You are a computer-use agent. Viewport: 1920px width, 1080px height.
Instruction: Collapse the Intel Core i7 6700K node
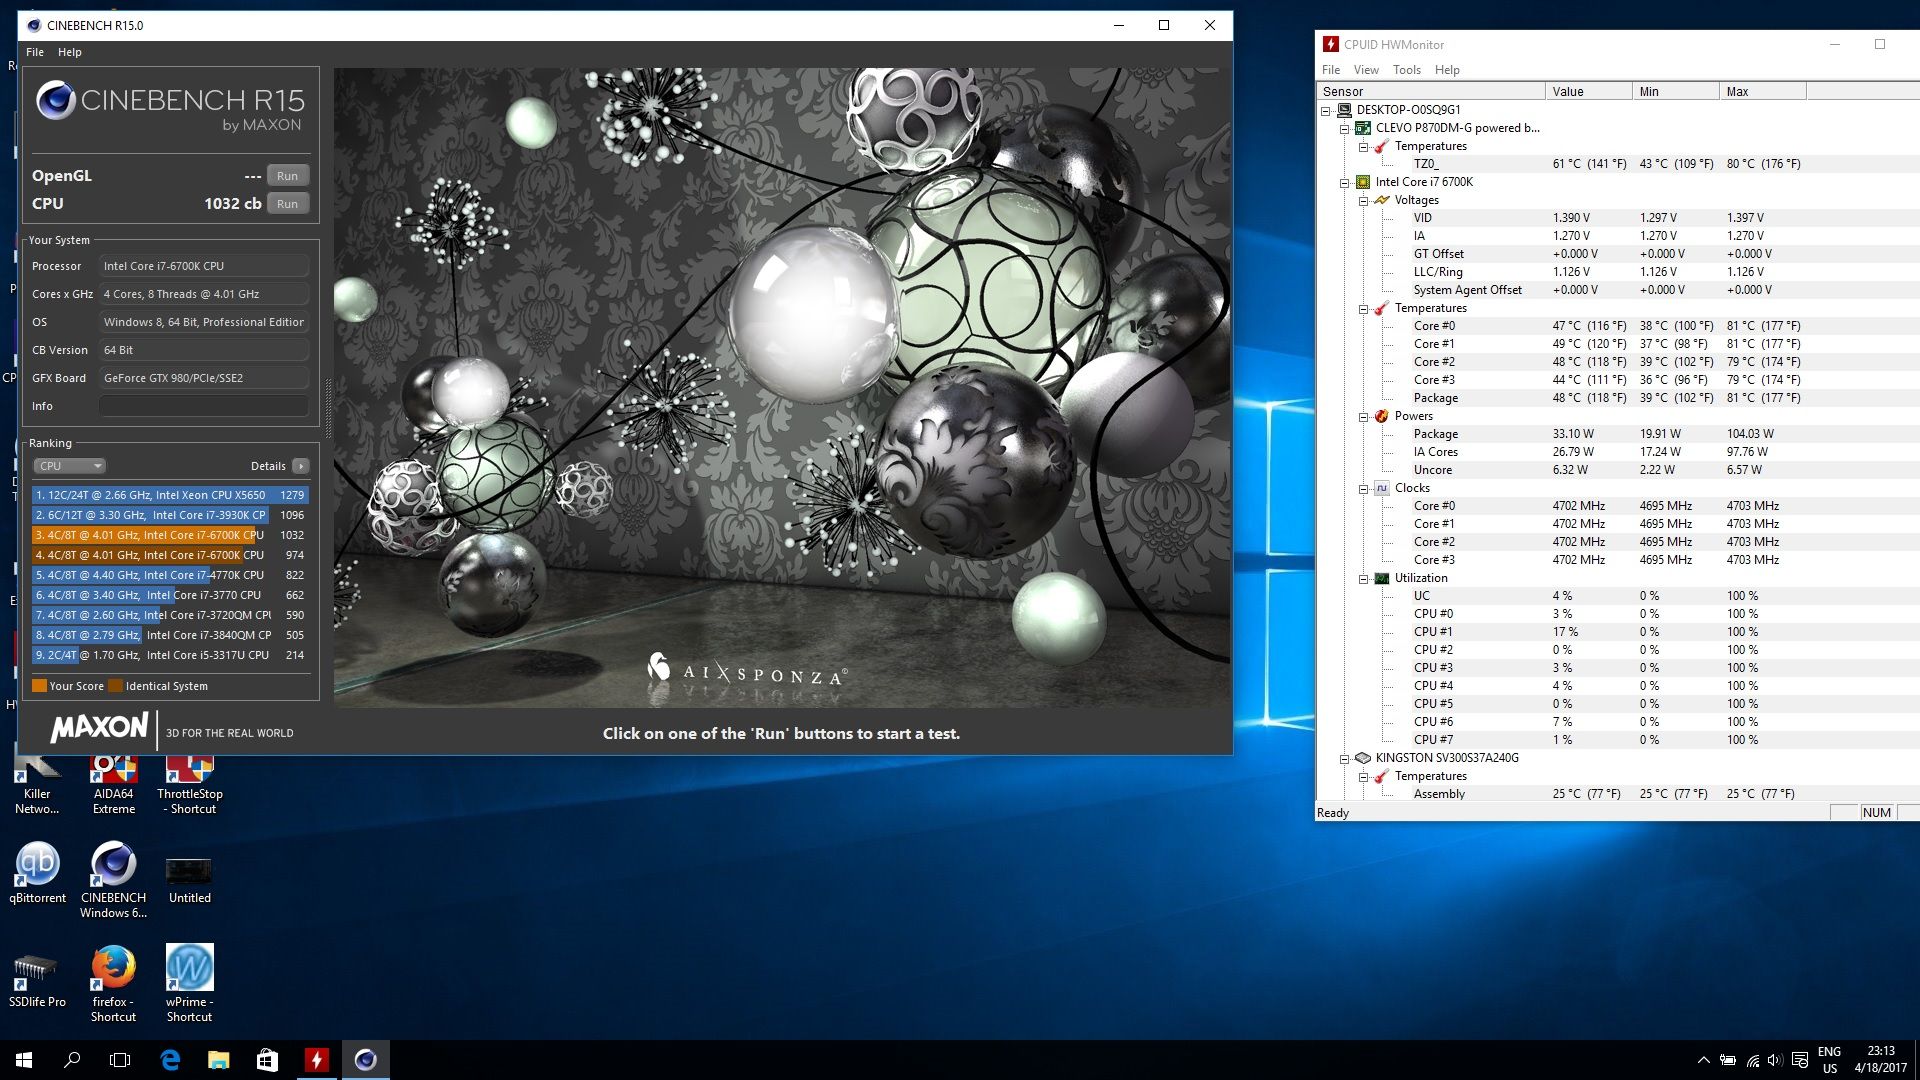(x=1345, y=182)
